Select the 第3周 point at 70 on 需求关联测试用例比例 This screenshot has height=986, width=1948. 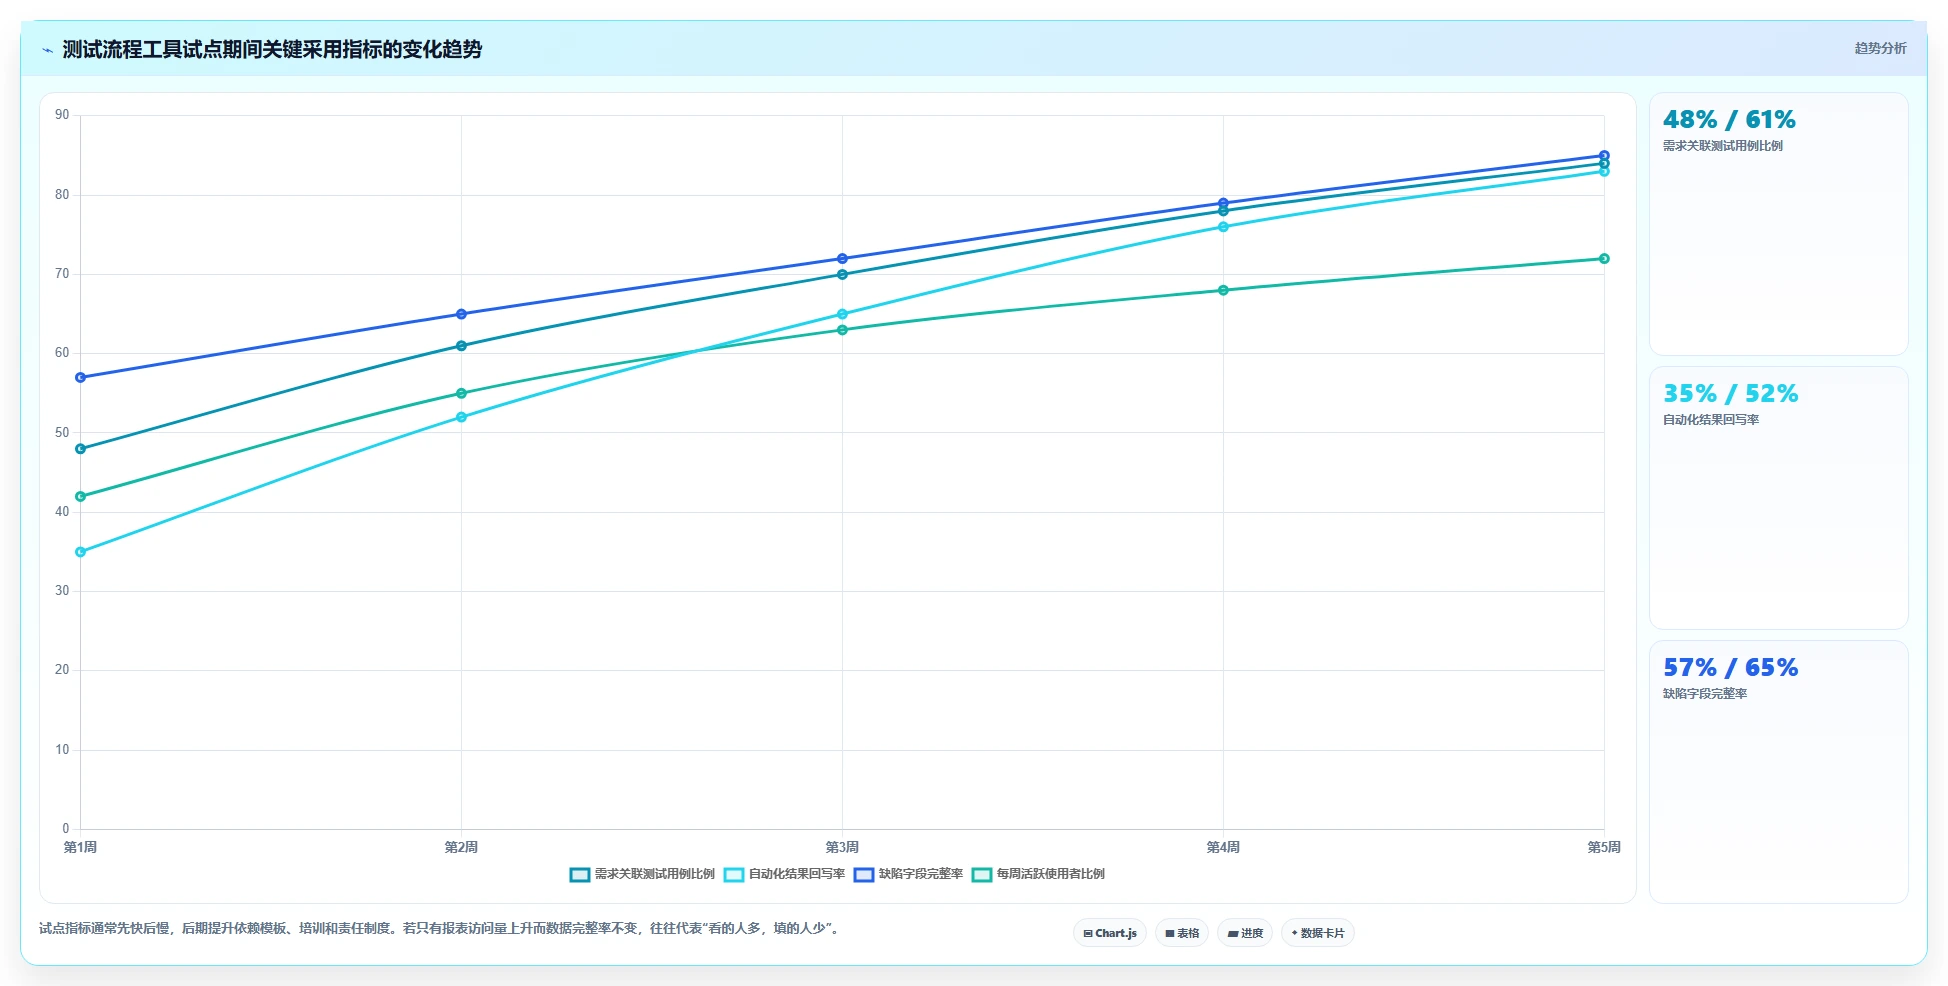(x=842, y=274)
